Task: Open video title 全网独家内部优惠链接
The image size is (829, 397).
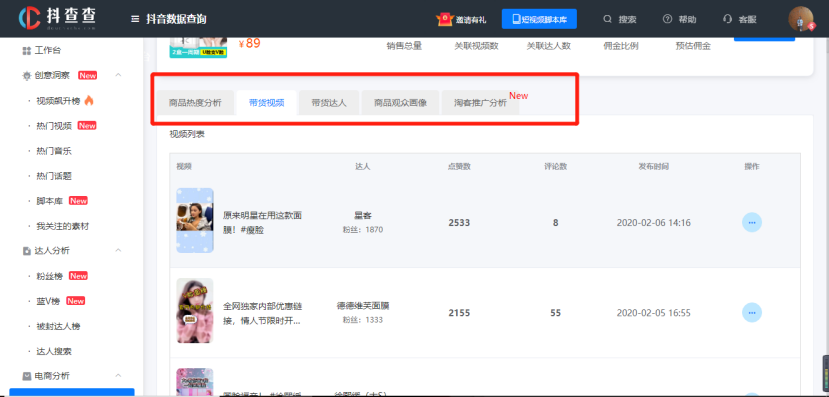Action: [263, 313]
